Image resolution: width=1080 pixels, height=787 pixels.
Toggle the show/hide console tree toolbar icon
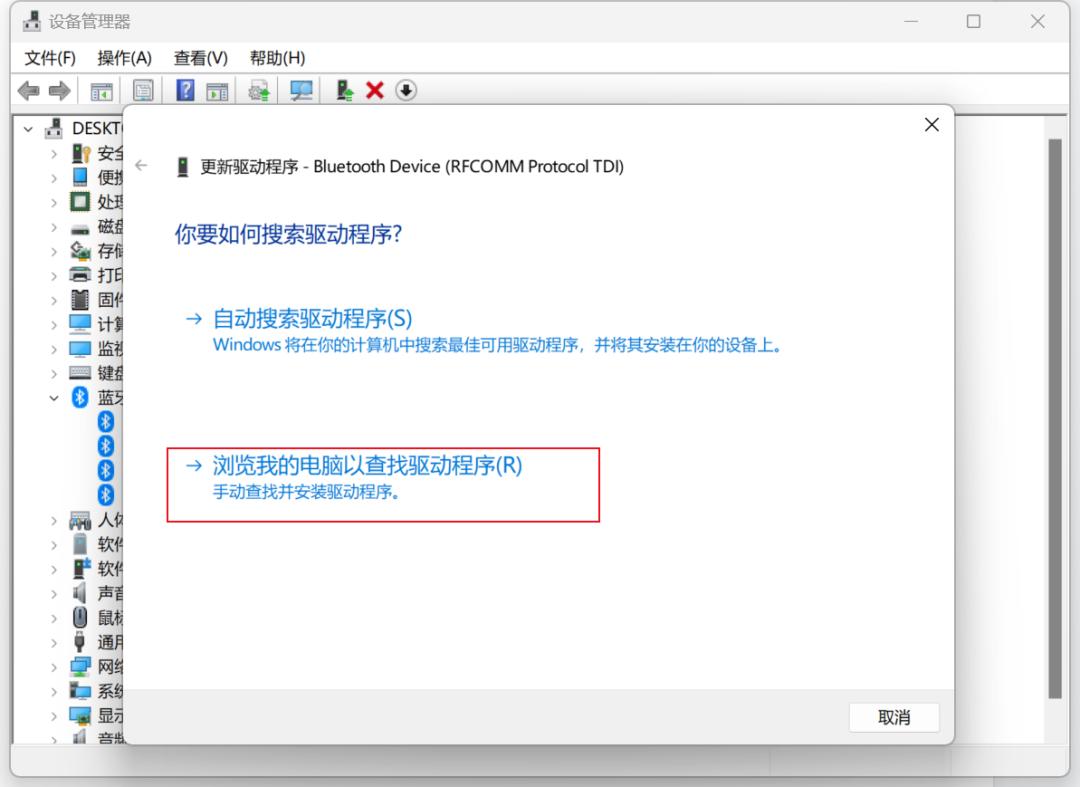click(101, 90)
